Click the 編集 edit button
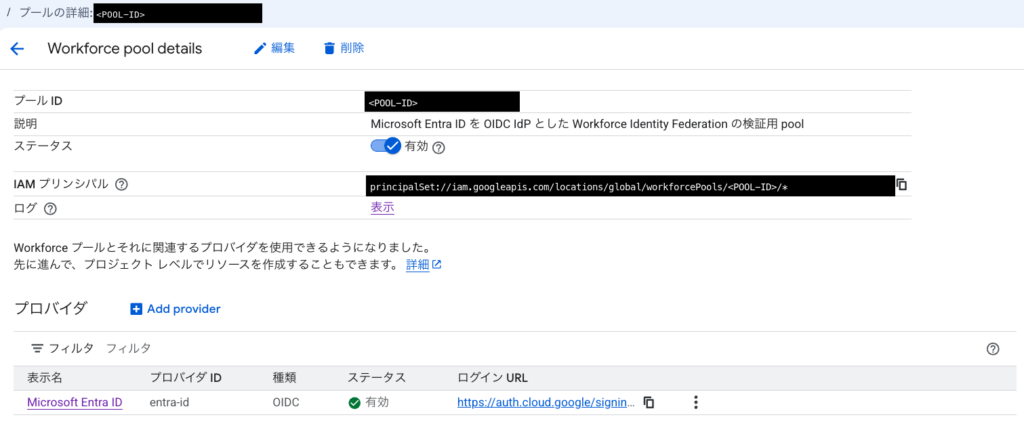Viewport: 1024px width, 430px height. pyautogui.click(x=274, y=48)
